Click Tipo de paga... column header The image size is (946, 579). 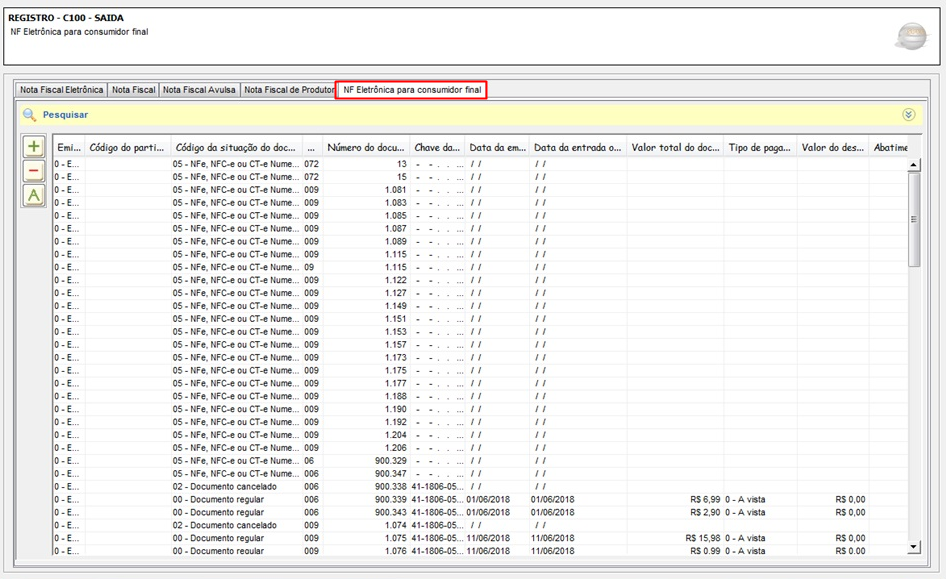760,147
